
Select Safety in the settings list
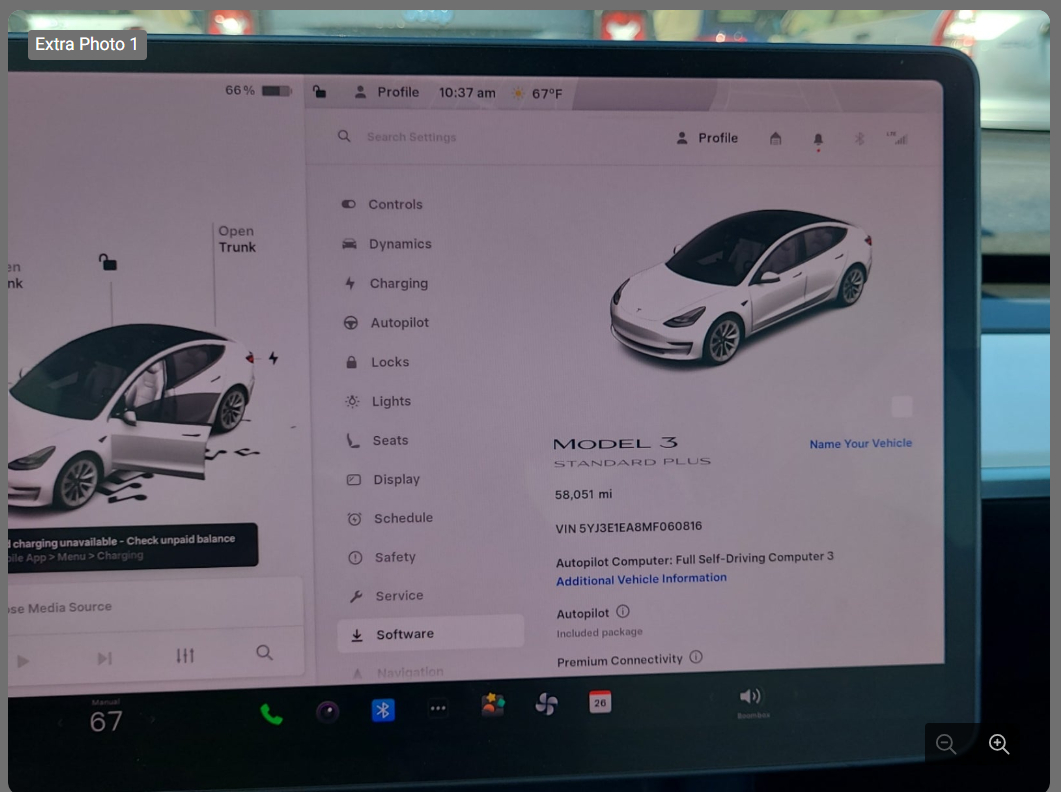[x=382, y=557]
